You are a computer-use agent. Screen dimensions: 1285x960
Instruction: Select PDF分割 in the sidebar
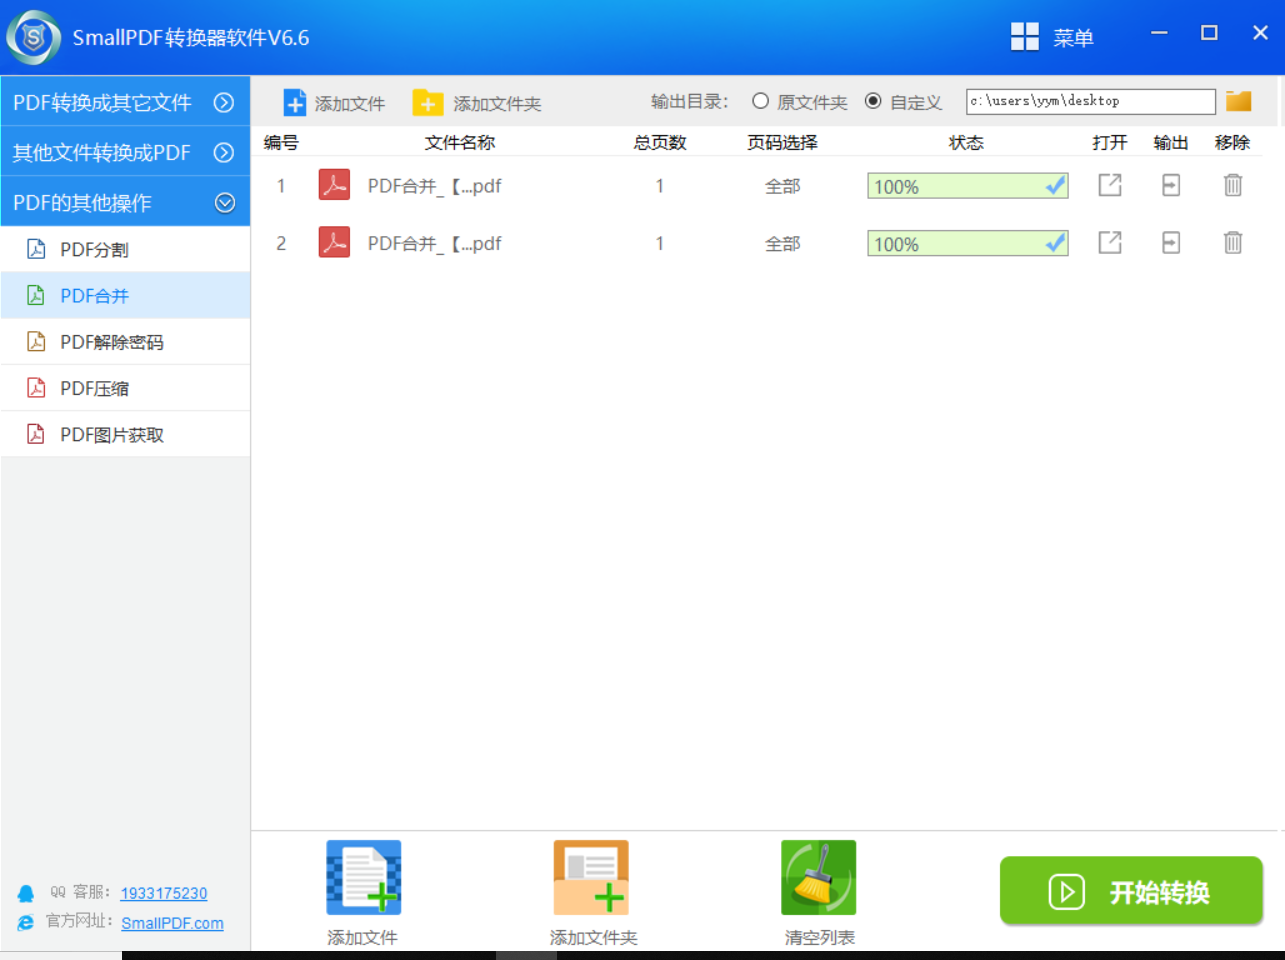(94, 249)
